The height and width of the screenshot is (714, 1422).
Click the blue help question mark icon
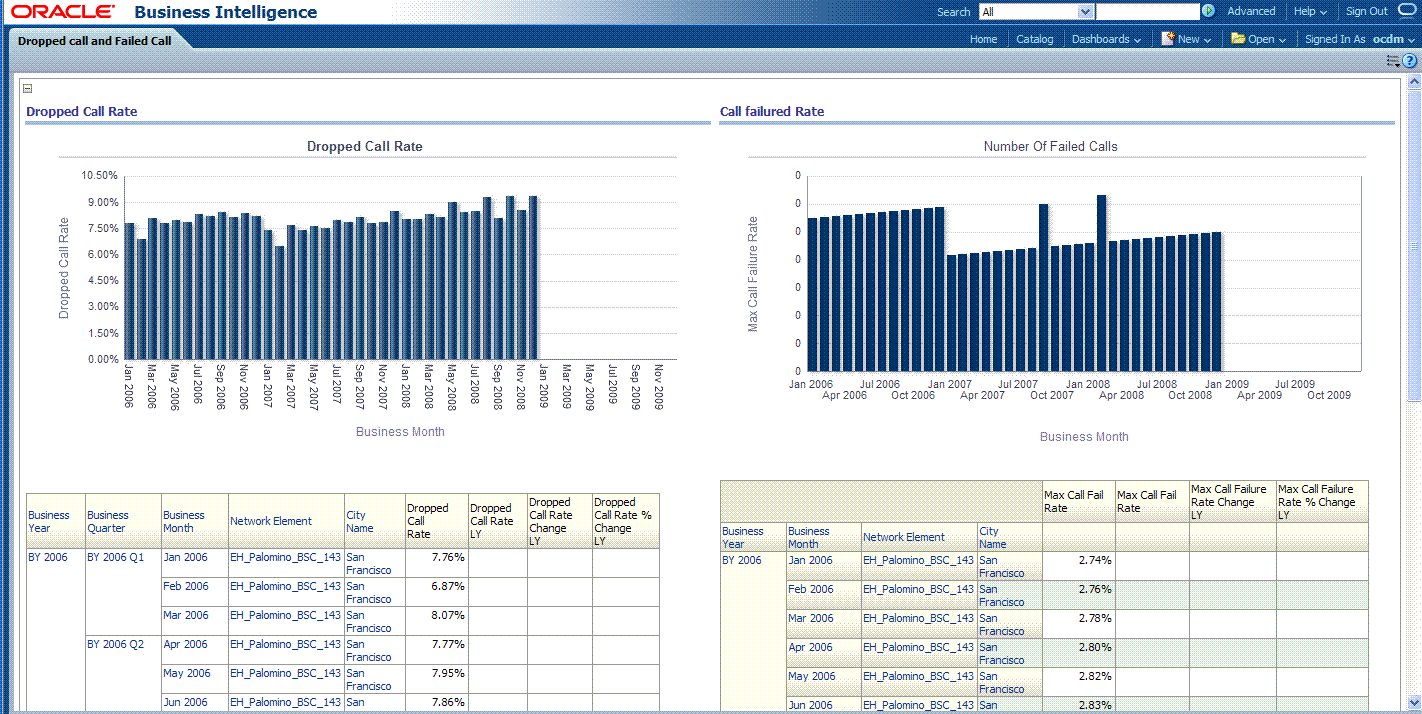(x=1410, y=61)
